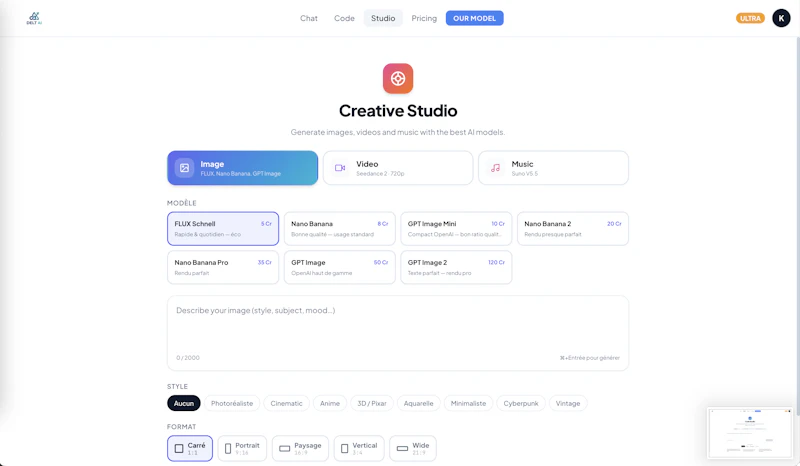Choose the Anime style
The height and width of the screenshot is (466, 800).
pos(330,403)
